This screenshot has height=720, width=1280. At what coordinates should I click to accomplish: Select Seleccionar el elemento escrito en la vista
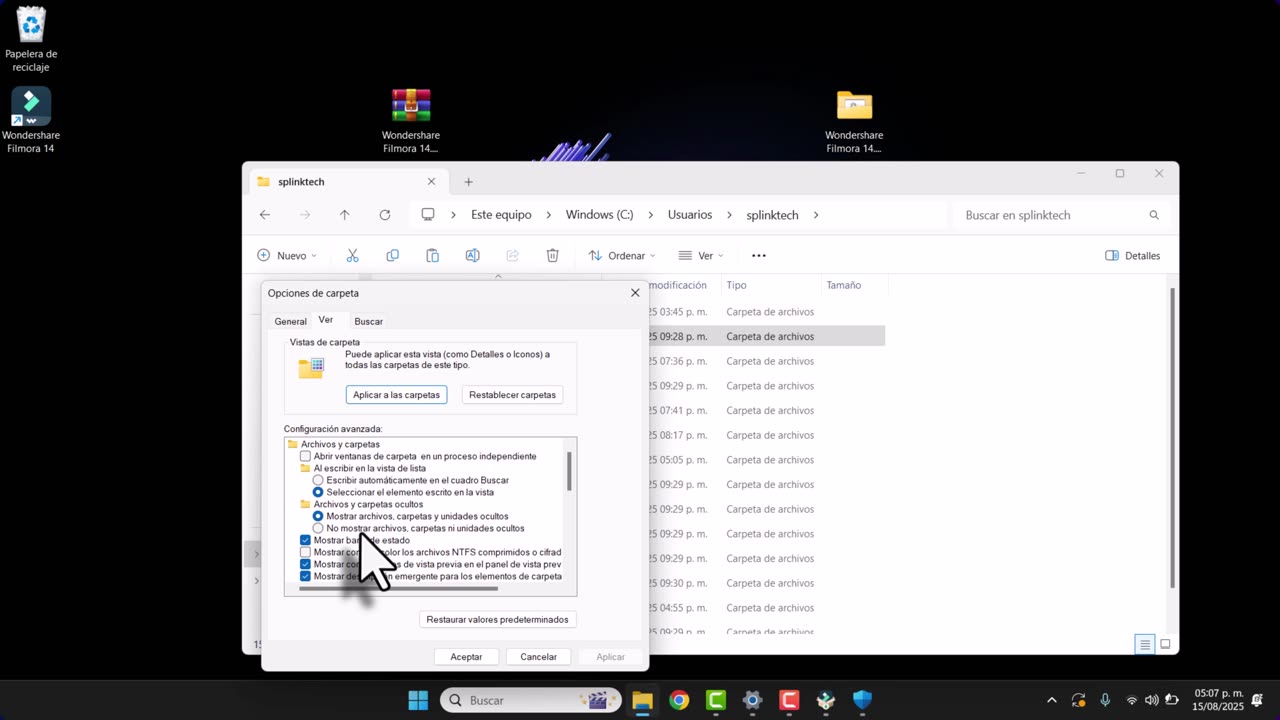pyautogui.click(x=318, y=492)
